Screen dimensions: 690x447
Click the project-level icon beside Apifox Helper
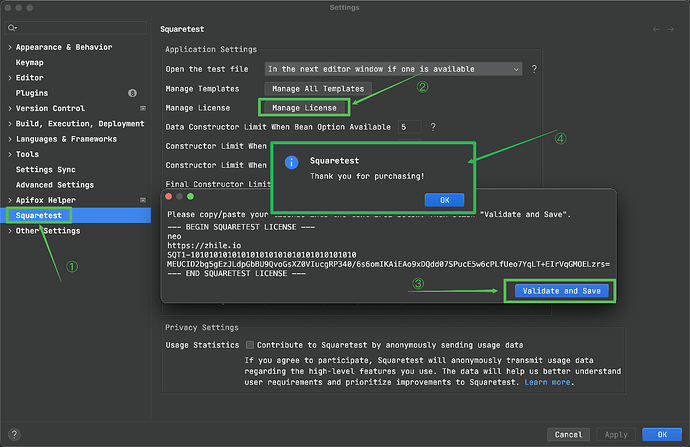coord(143,200)
